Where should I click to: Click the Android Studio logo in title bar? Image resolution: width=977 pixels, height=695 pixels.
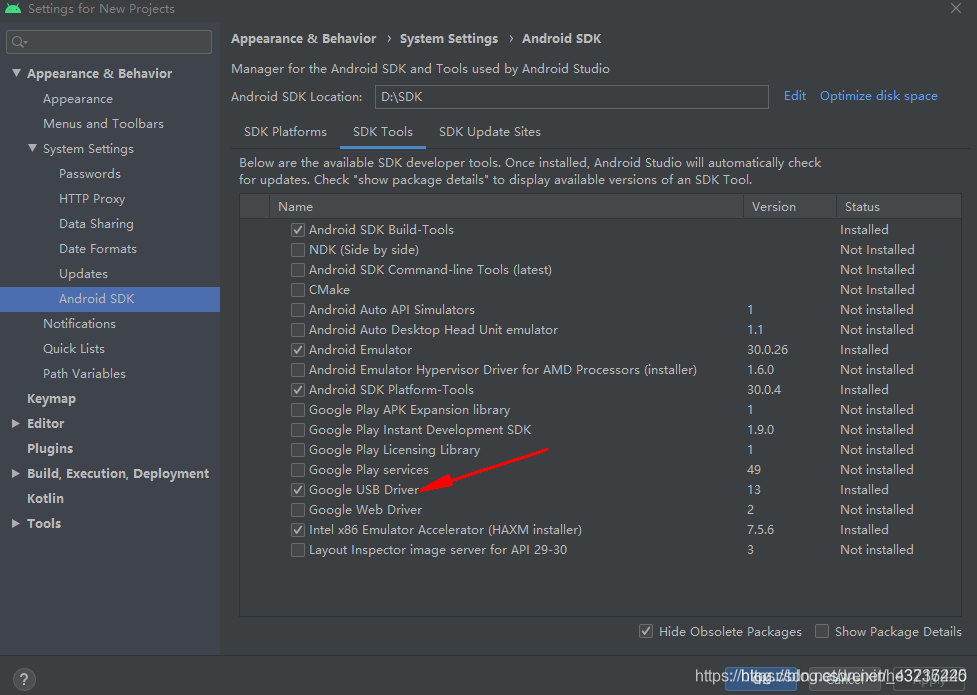[x=13, y=9]
